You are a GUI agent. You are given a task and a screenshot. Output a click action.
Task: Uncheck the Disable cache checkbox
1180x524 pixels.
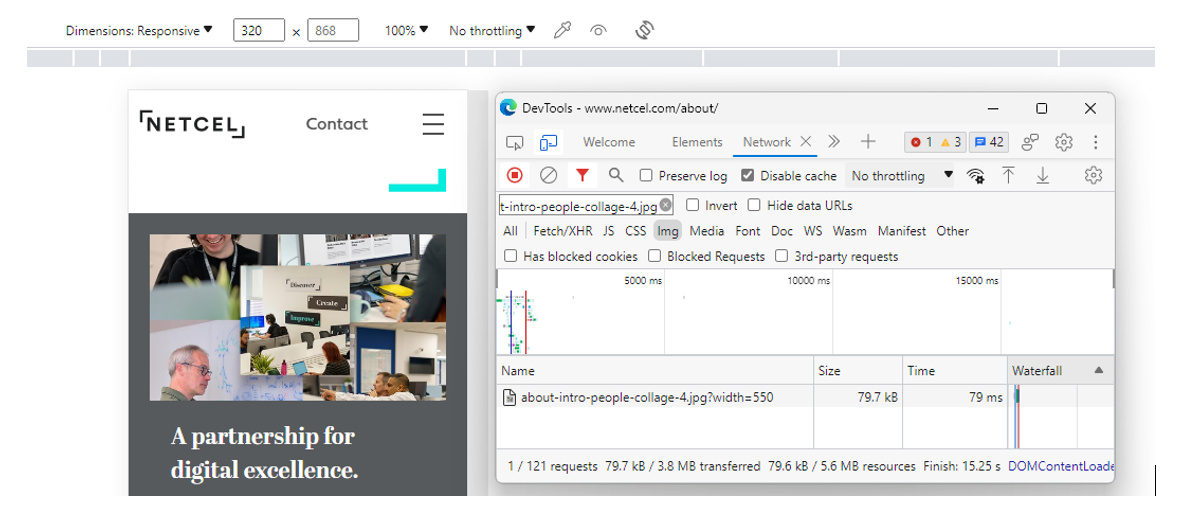click(747, 176)
